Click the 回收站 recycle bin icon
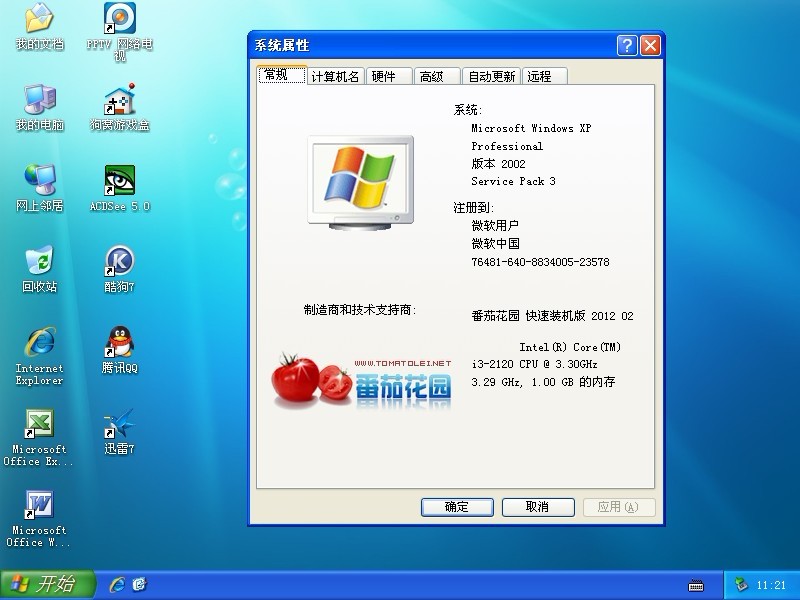Screen dimensions: 800x600 (x=39, y=262)
